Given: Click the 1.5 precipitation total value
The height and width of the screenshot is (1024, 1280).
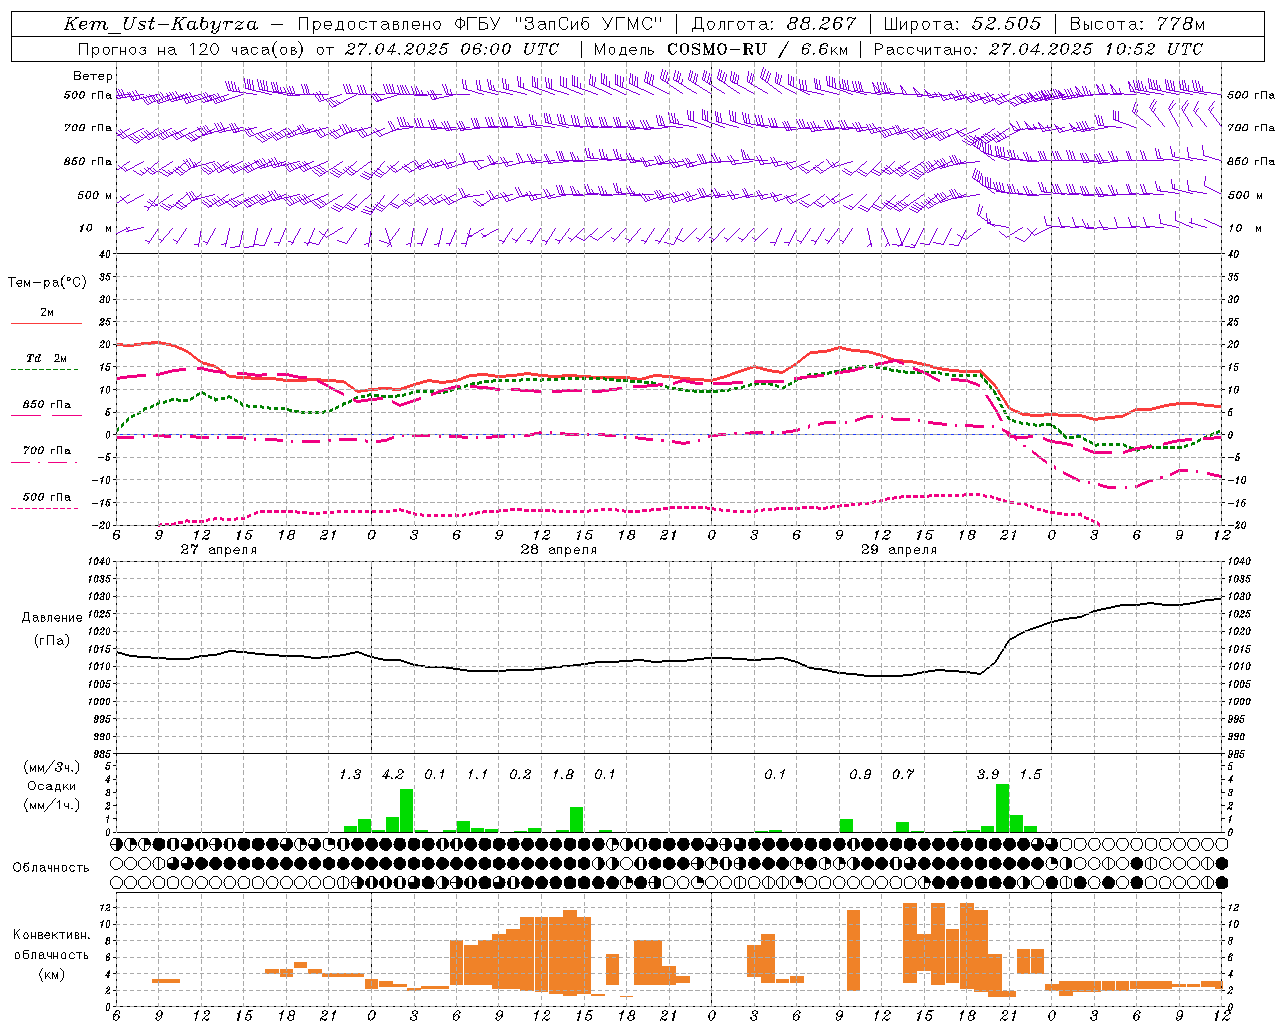Looking at the screenshot, I should tap(1030, 774).
